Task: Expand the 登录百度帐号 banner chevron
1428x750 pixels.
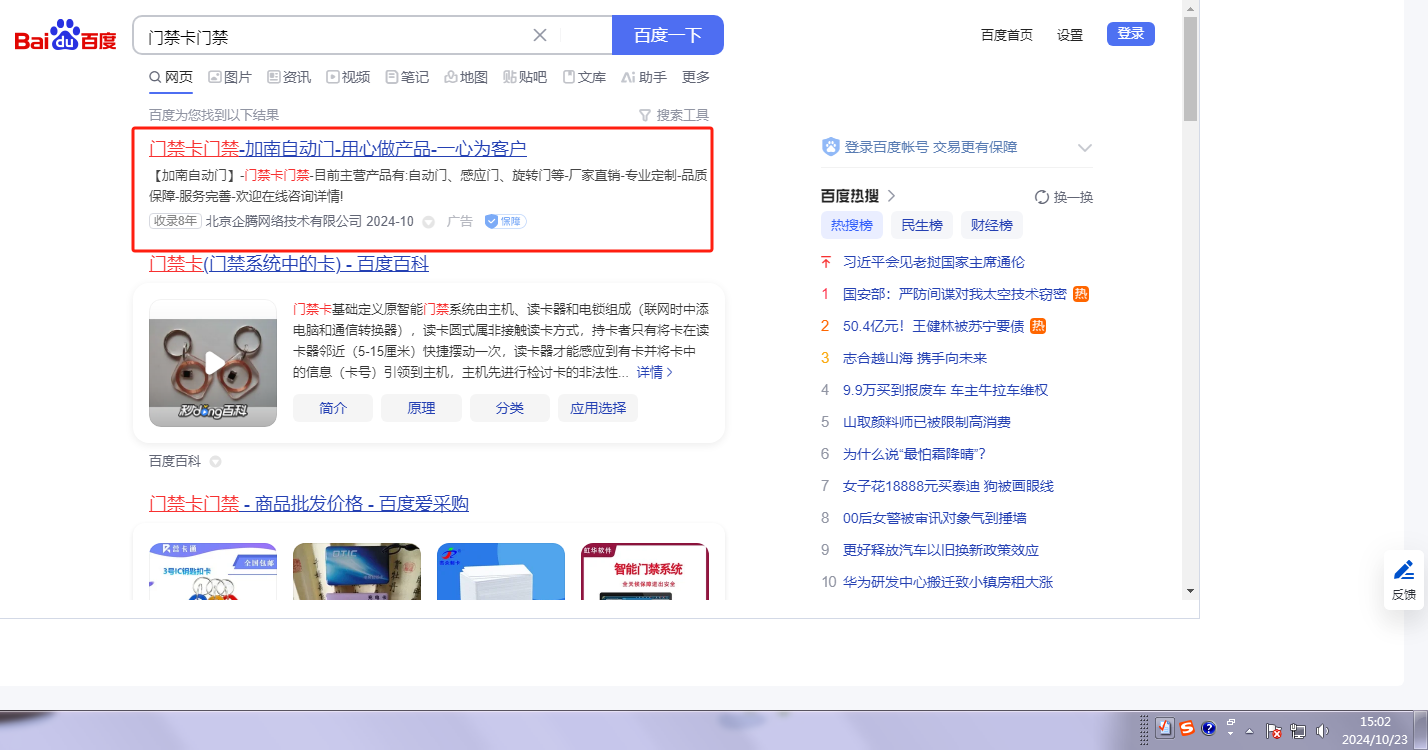Action: (x=1085, y=148)
